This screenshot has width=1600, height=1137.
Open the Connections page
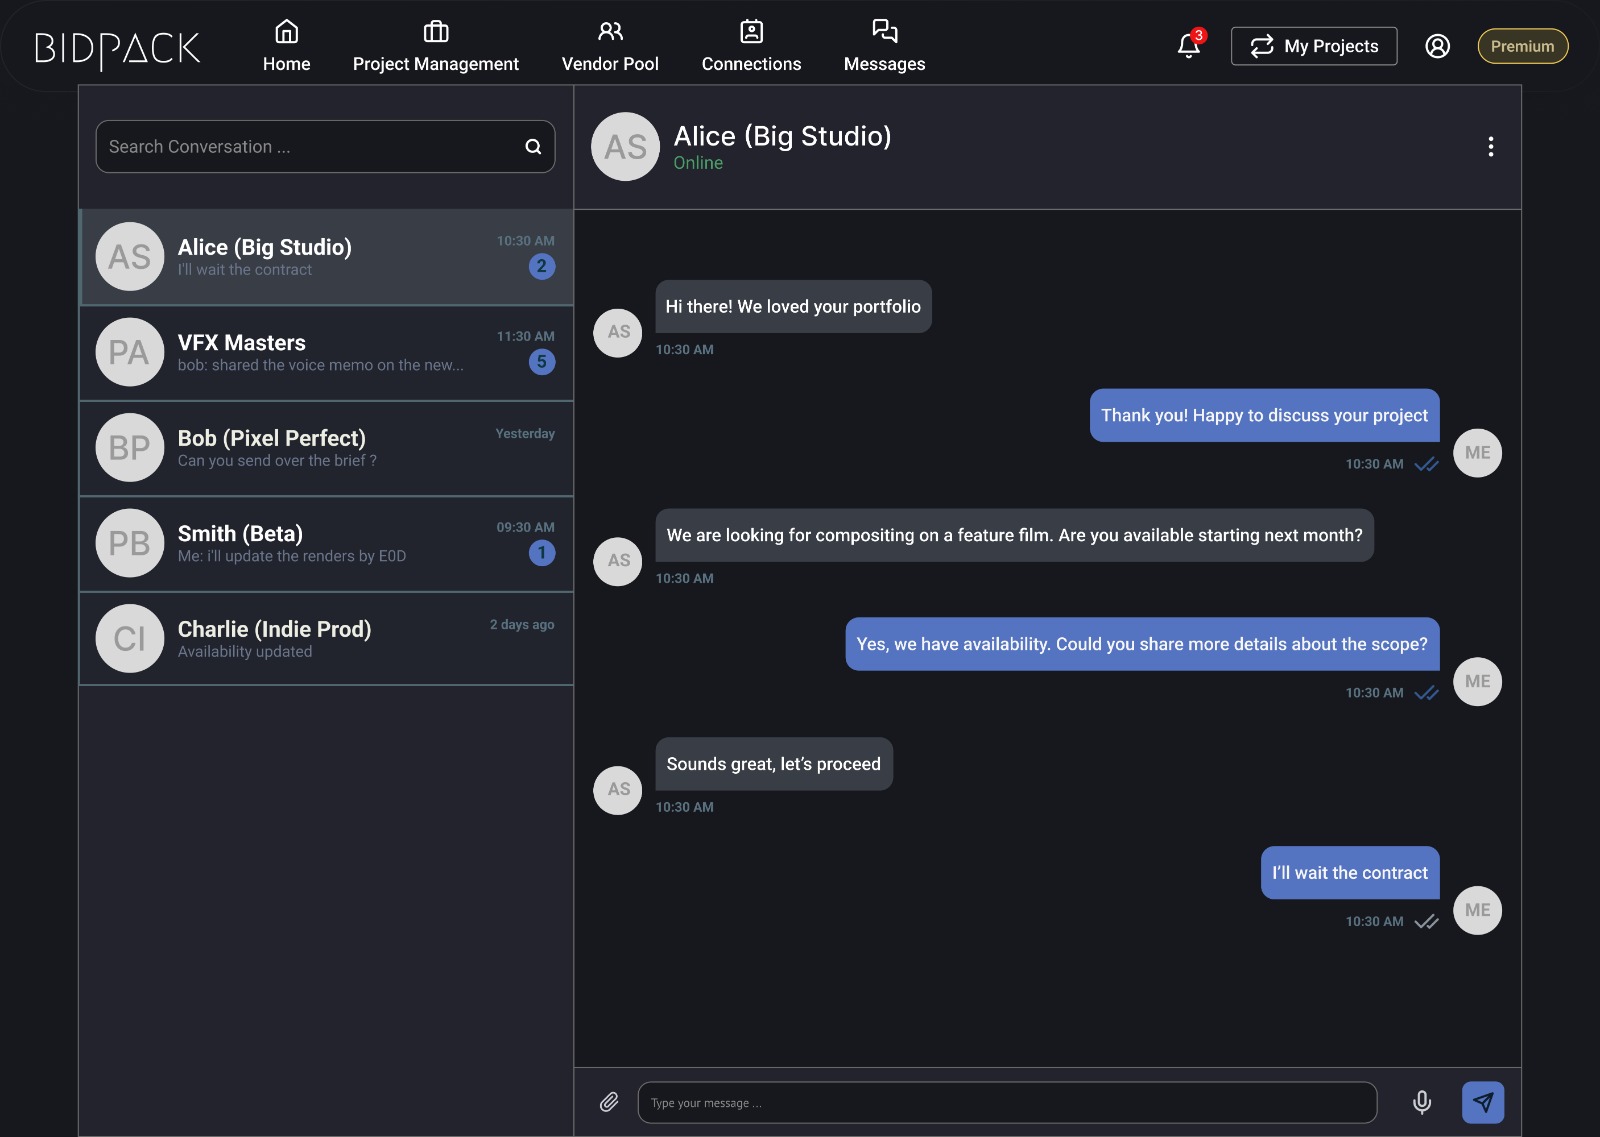tap(751, 47)
